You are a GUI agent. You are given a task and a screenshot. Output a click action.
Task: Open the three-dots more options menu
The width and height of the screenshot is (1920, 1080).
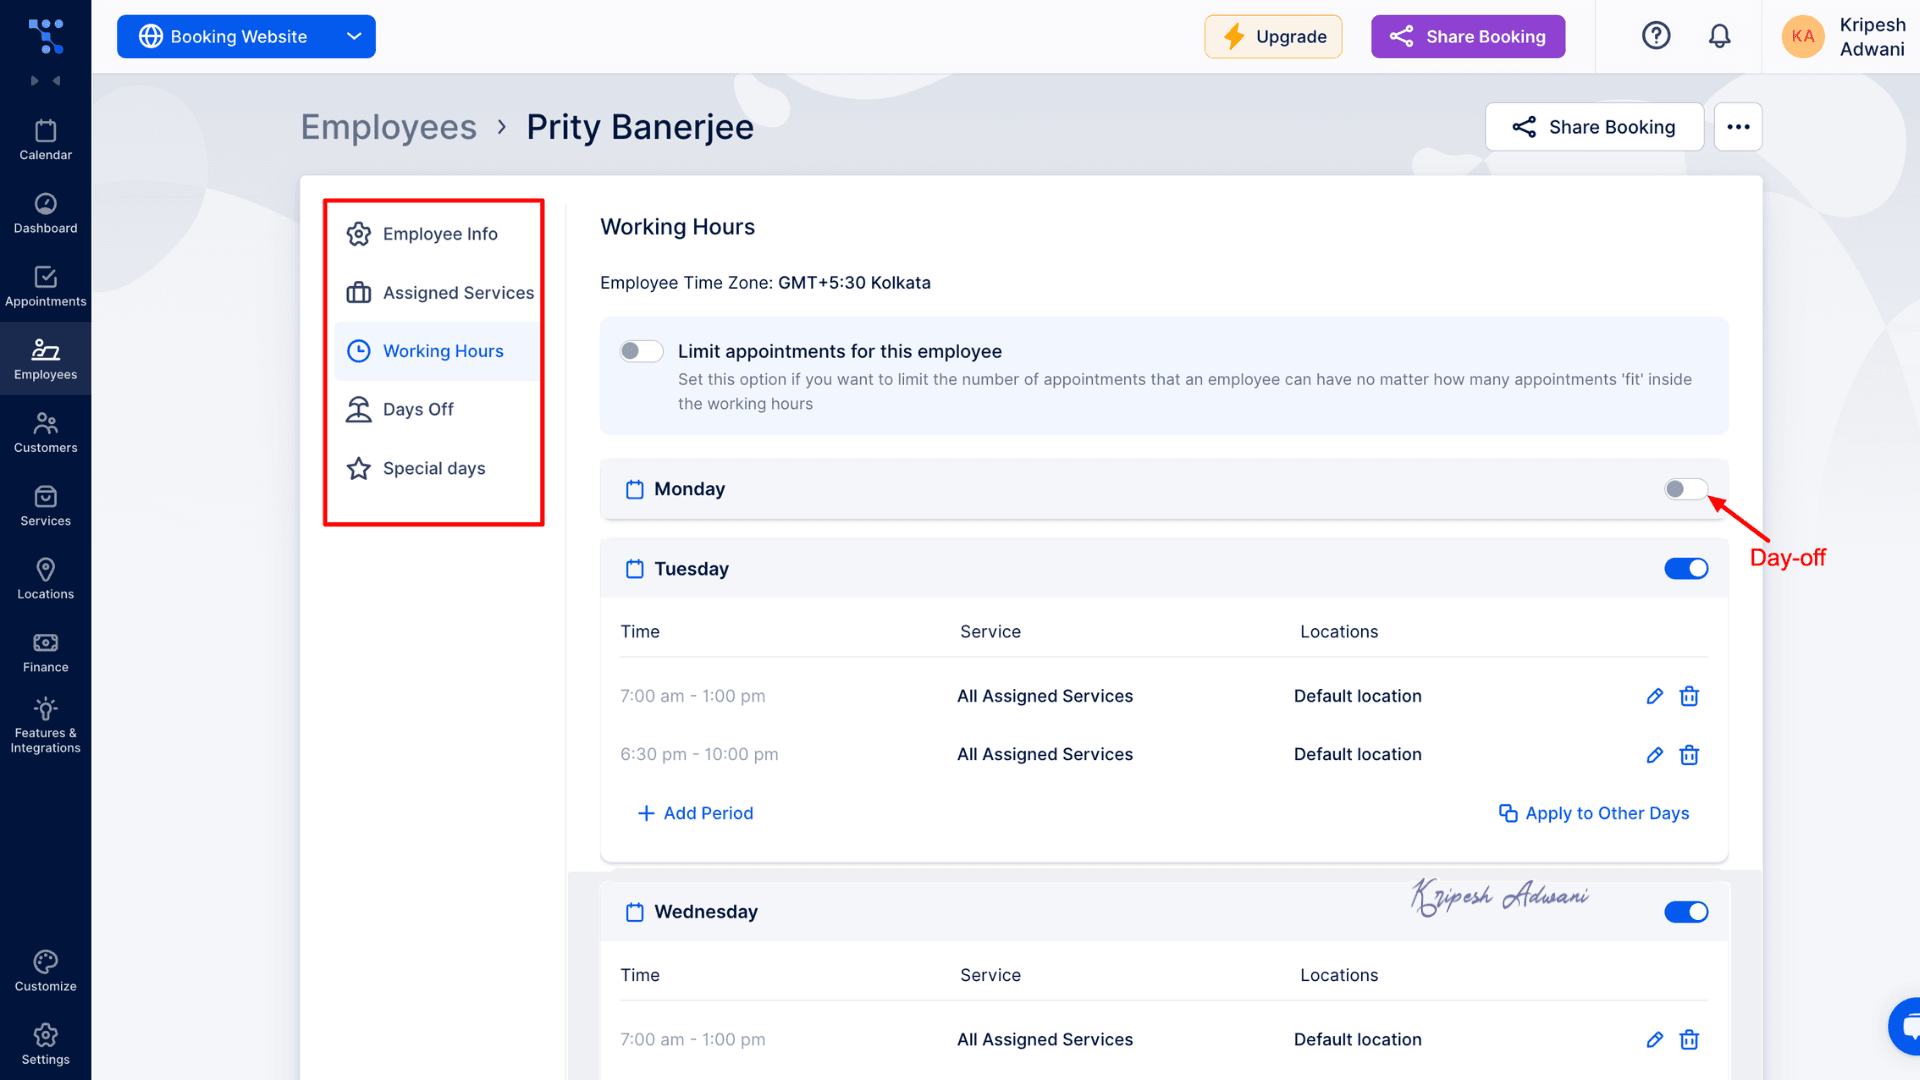[1738, 127]
